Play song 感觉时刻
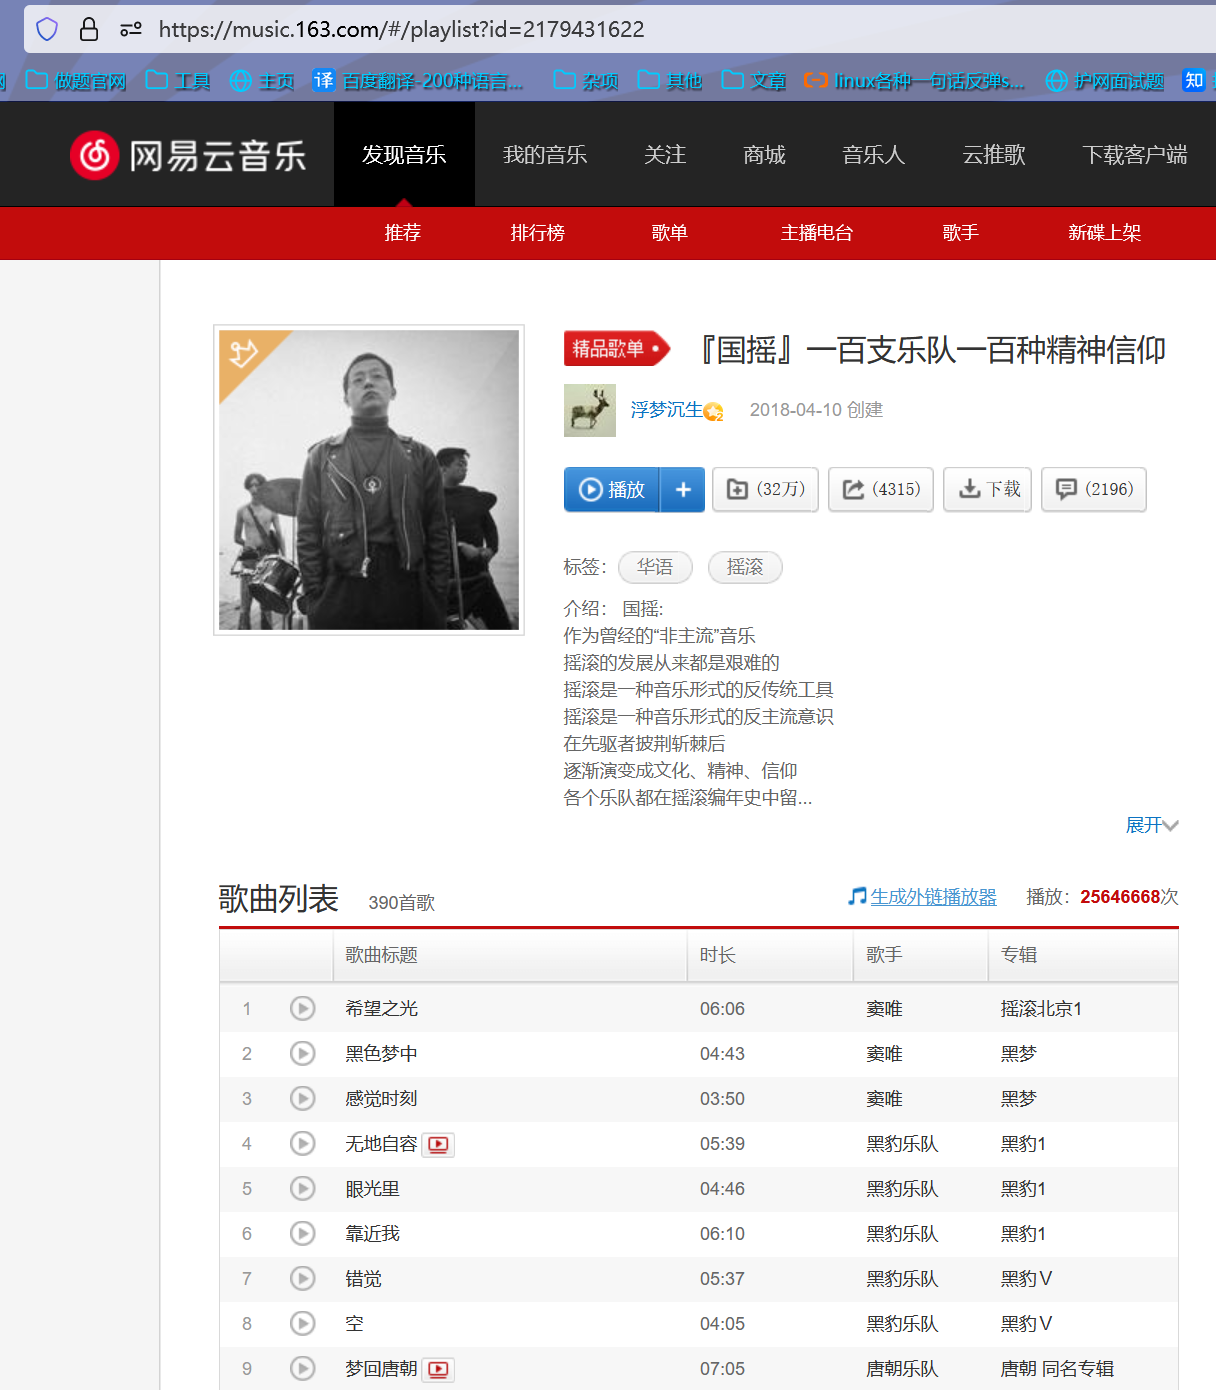 pos(303,1098)
